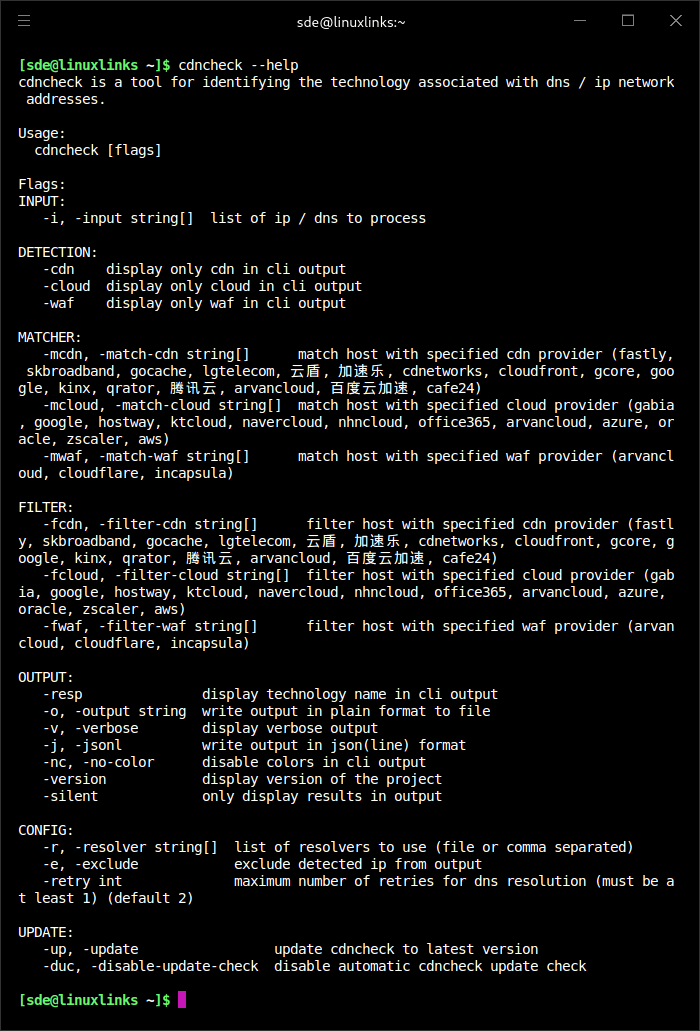
Task: Click the -retry int flag text
Action: pos(82,881)
